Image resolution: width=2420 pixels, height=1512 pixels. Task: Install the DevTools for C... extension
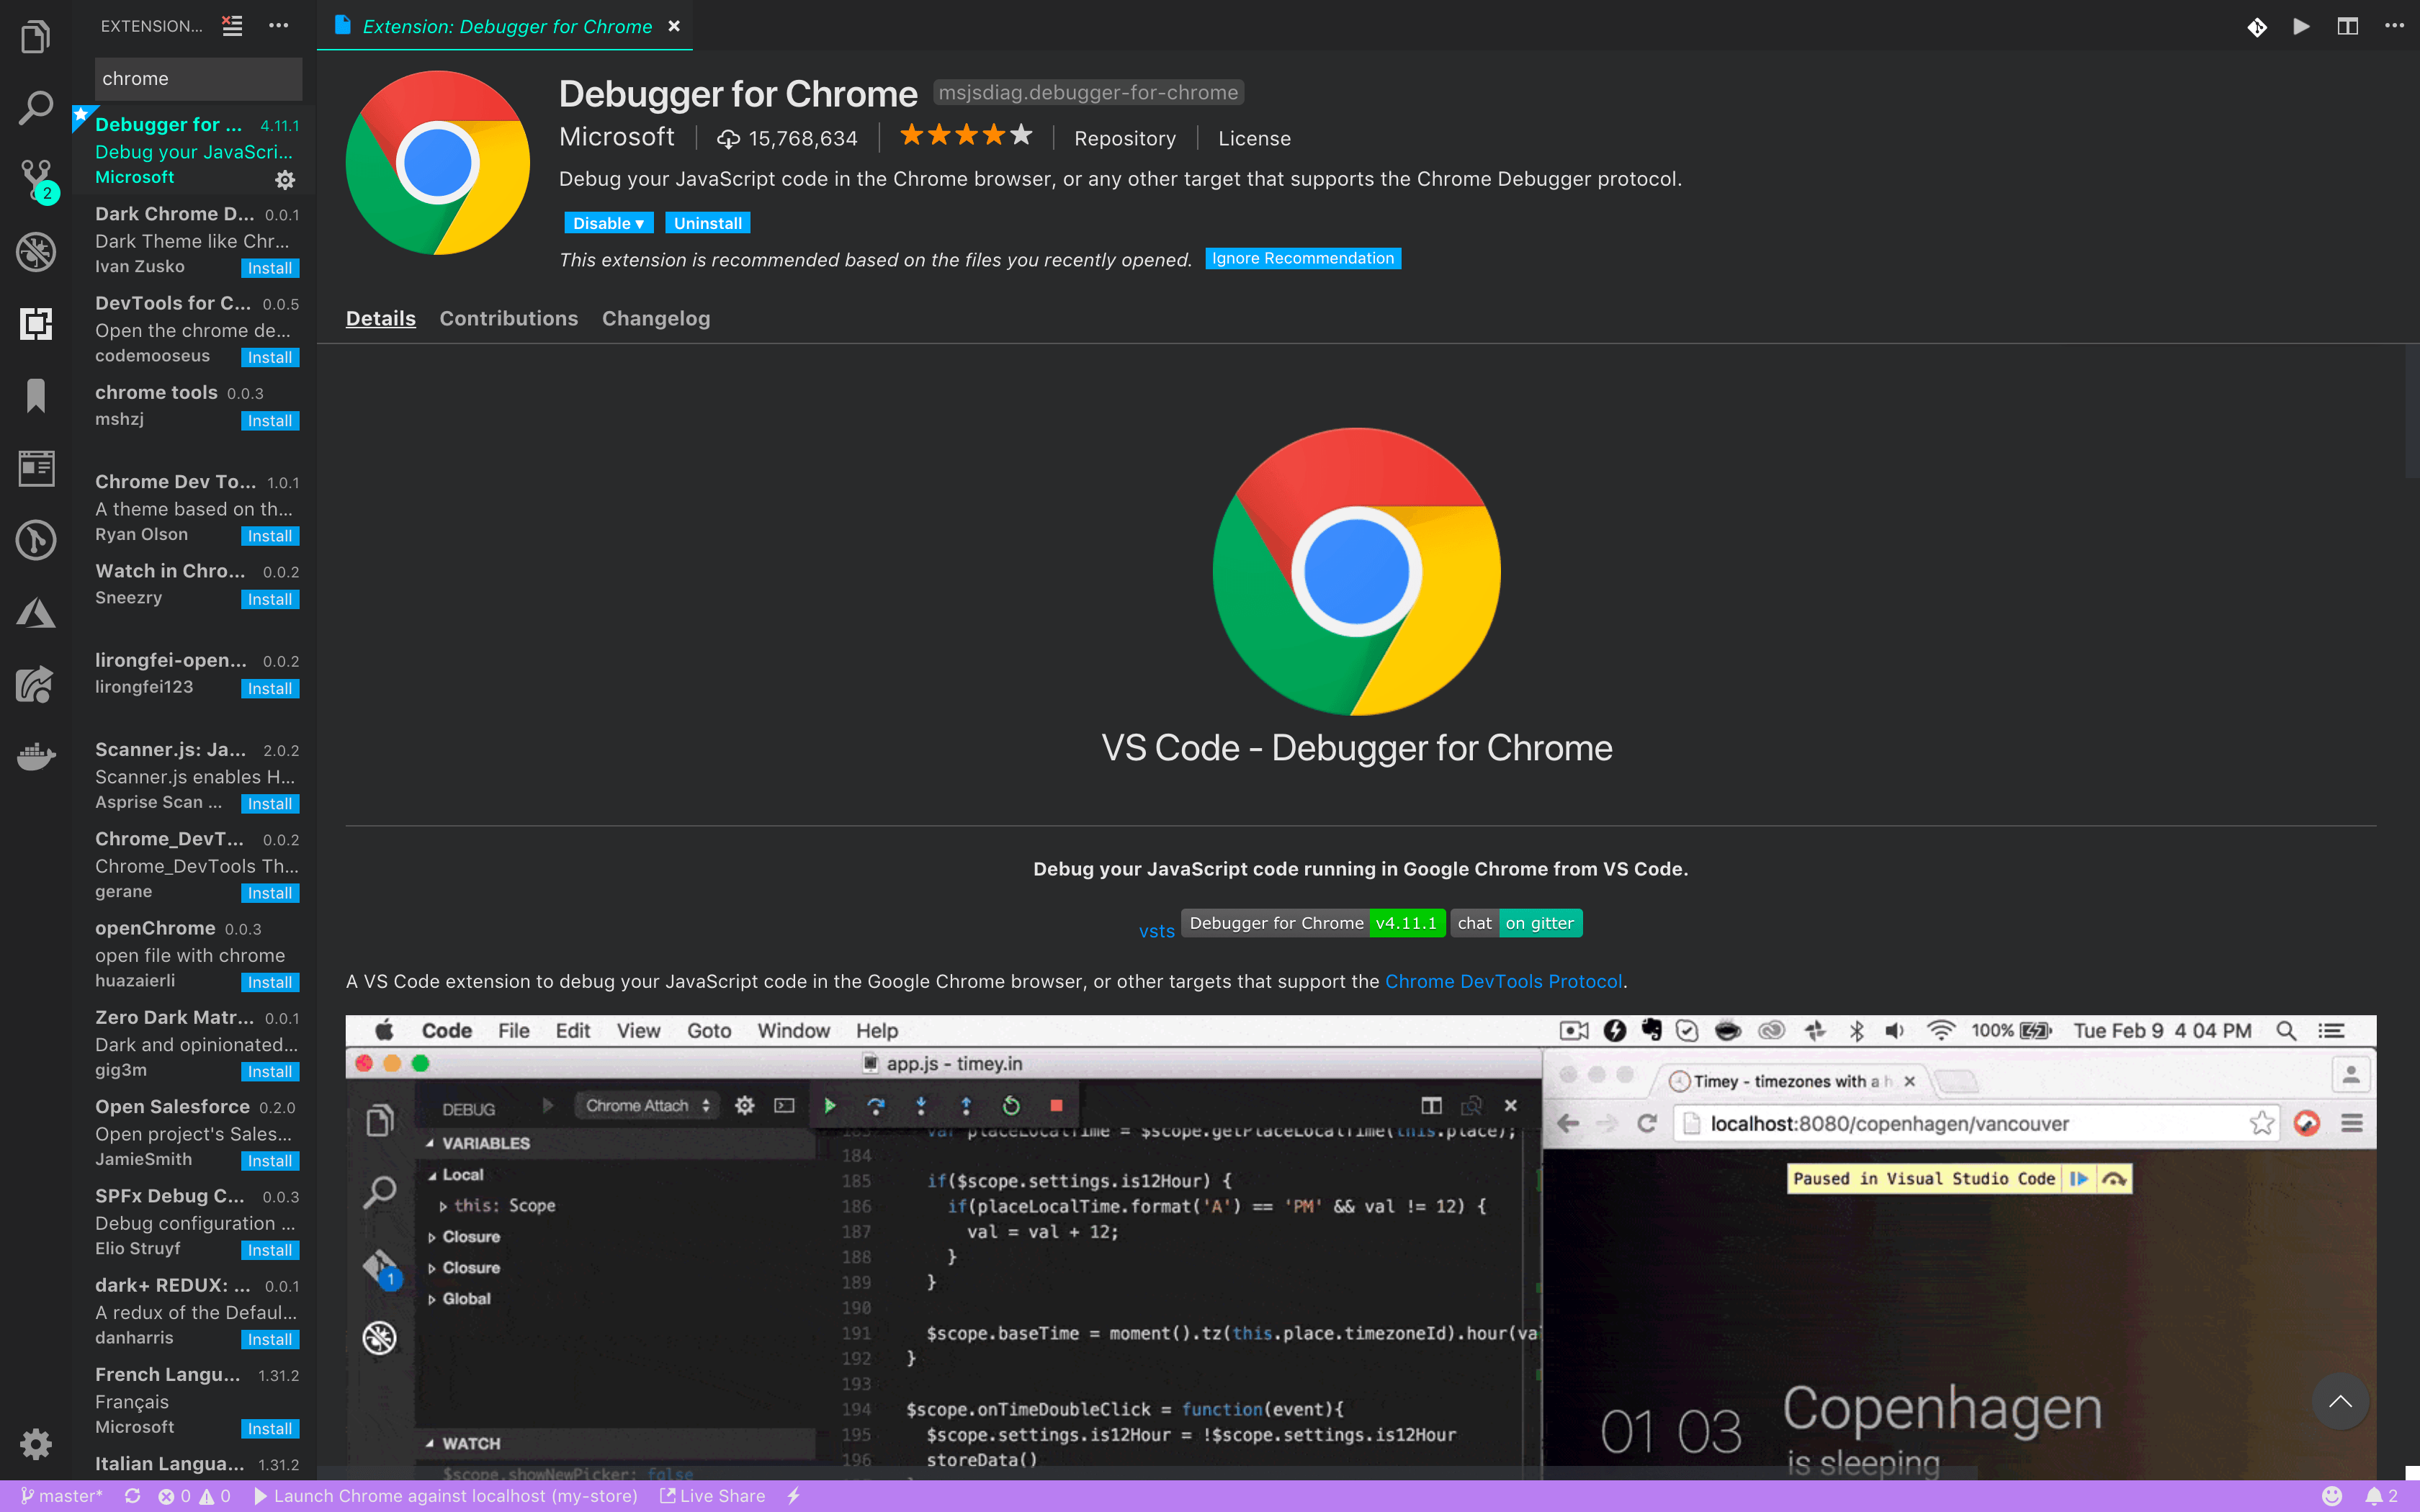tap(270, 357)
